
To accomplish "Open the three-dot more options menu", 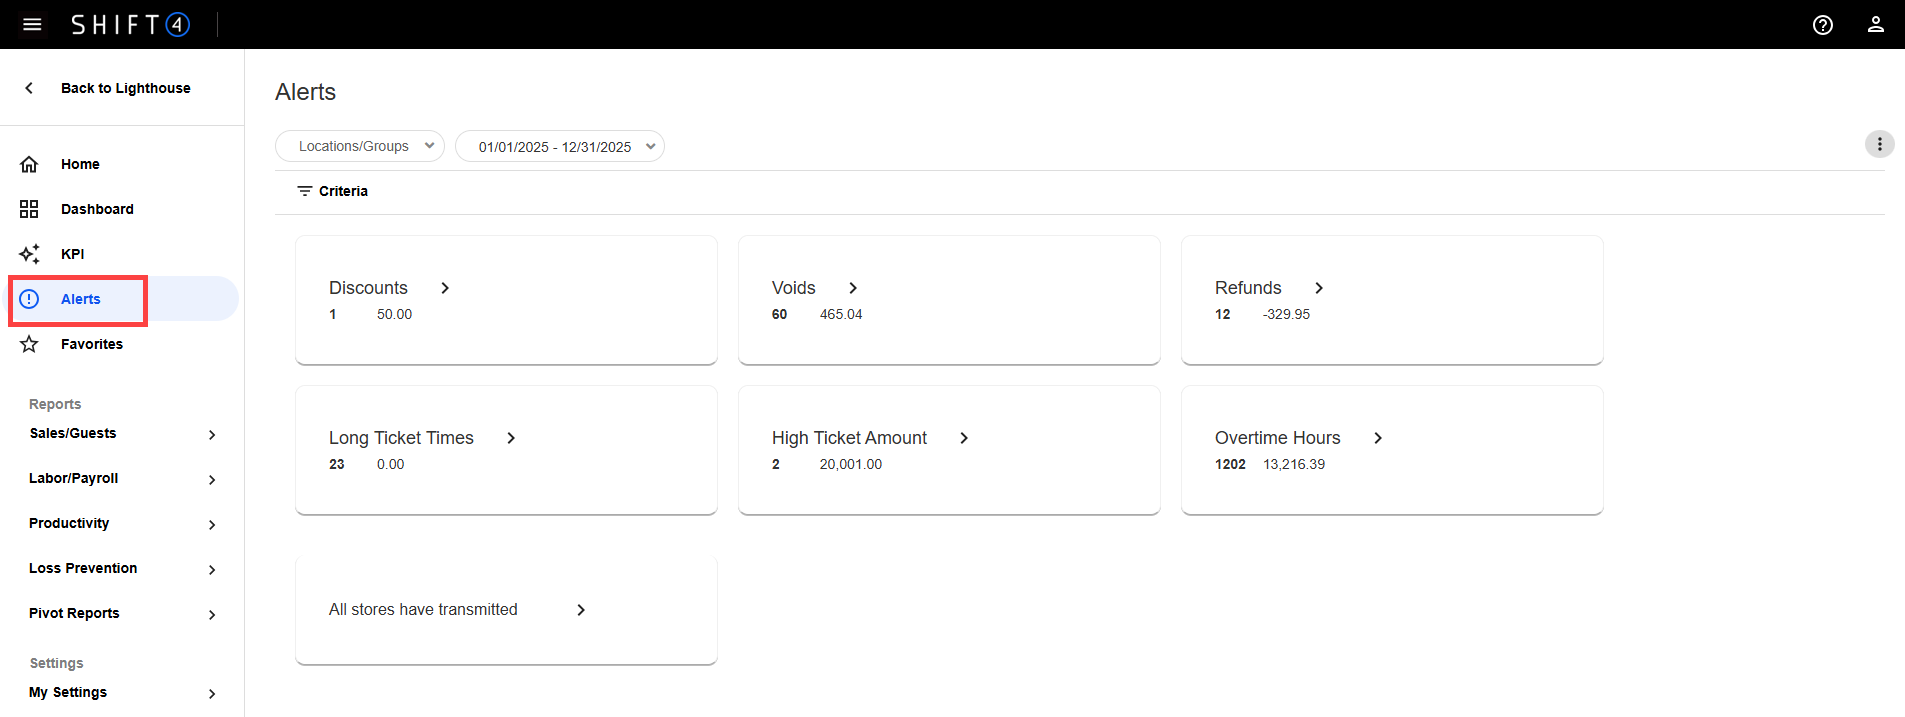I will coord(1879,145).
